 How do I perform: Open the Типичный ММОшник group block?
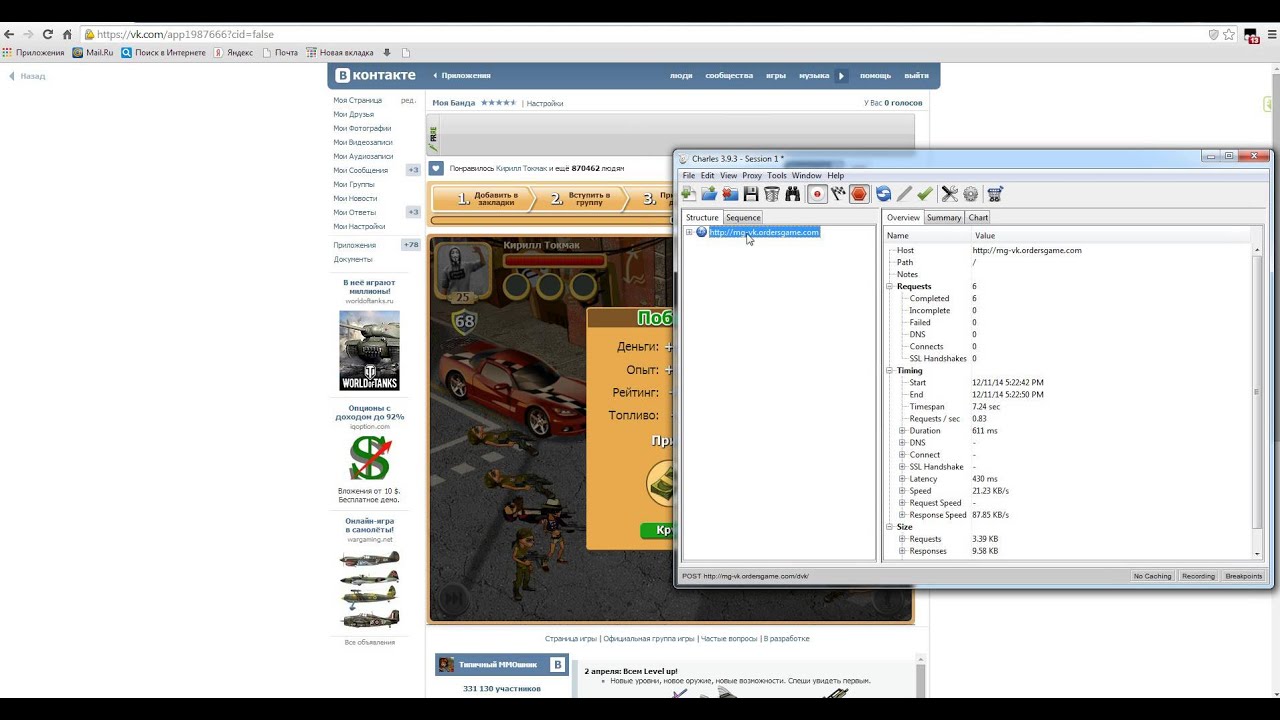point(502,665)
